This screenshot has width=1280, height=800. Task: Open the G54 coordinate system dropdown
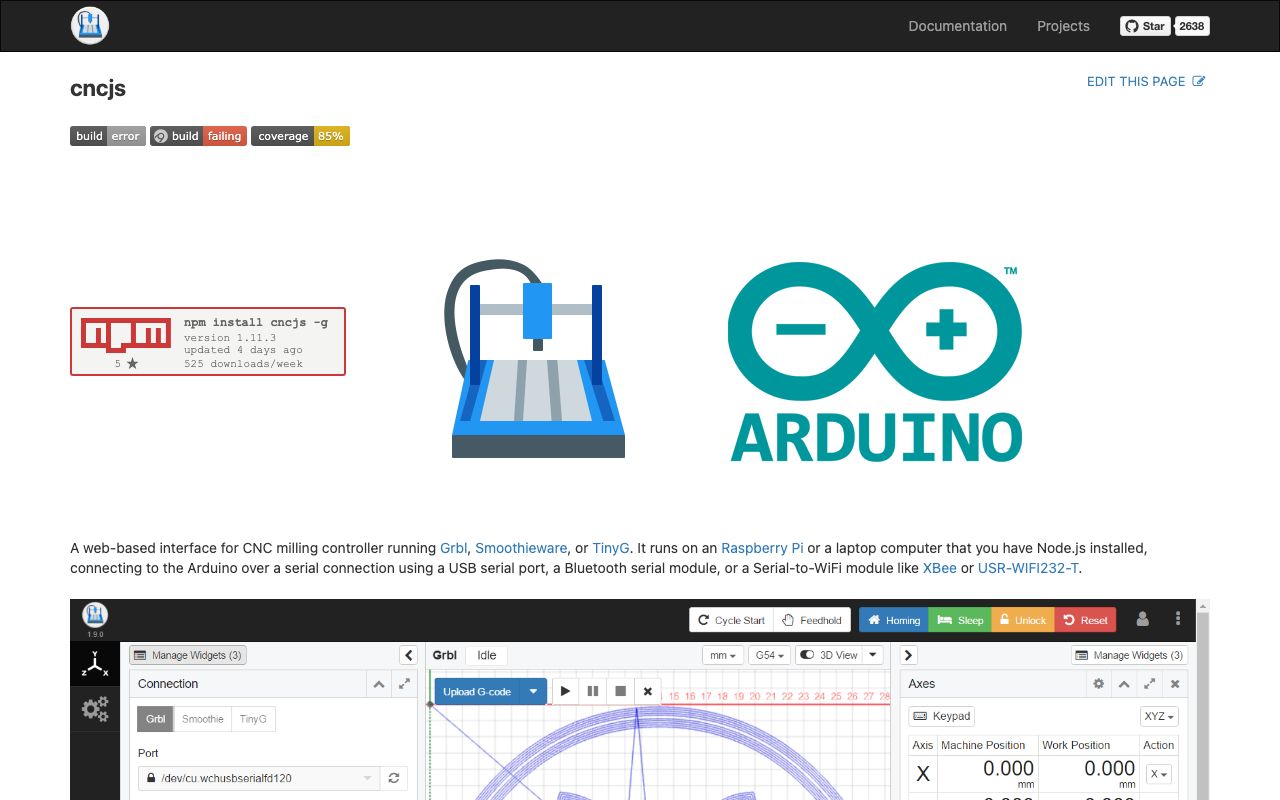[x=770, y=655]
